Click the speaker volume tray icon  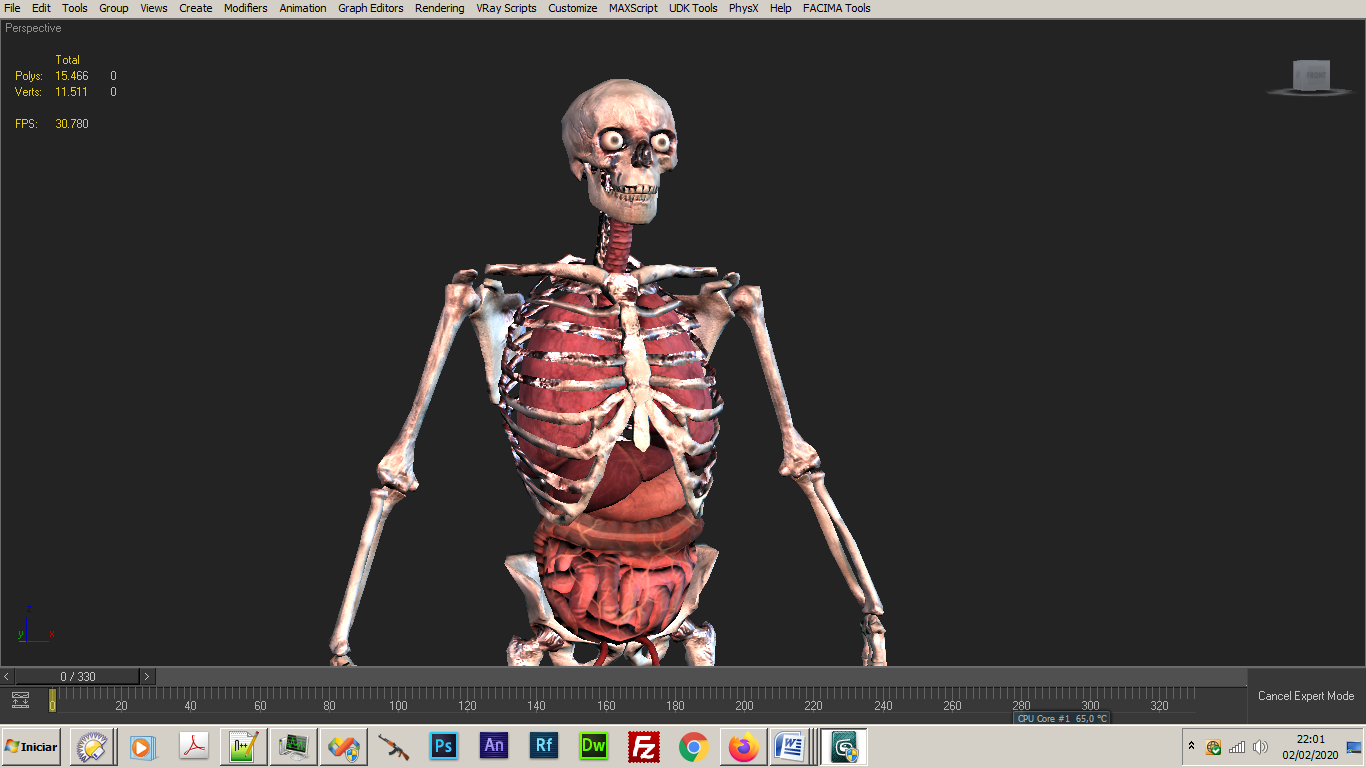(x=1260, y=747)
